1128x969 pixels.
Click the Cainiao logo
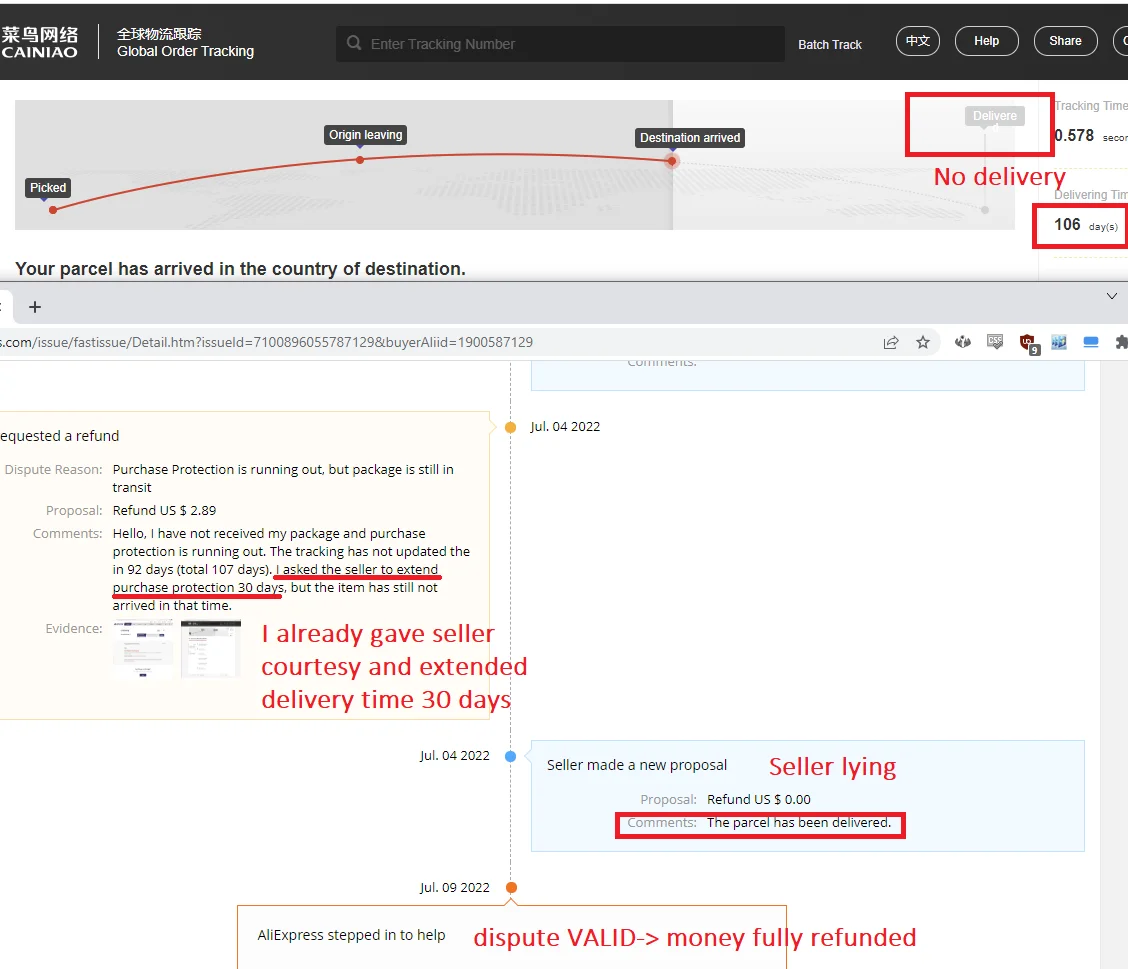pyautogui.click(x=40, y=42)
